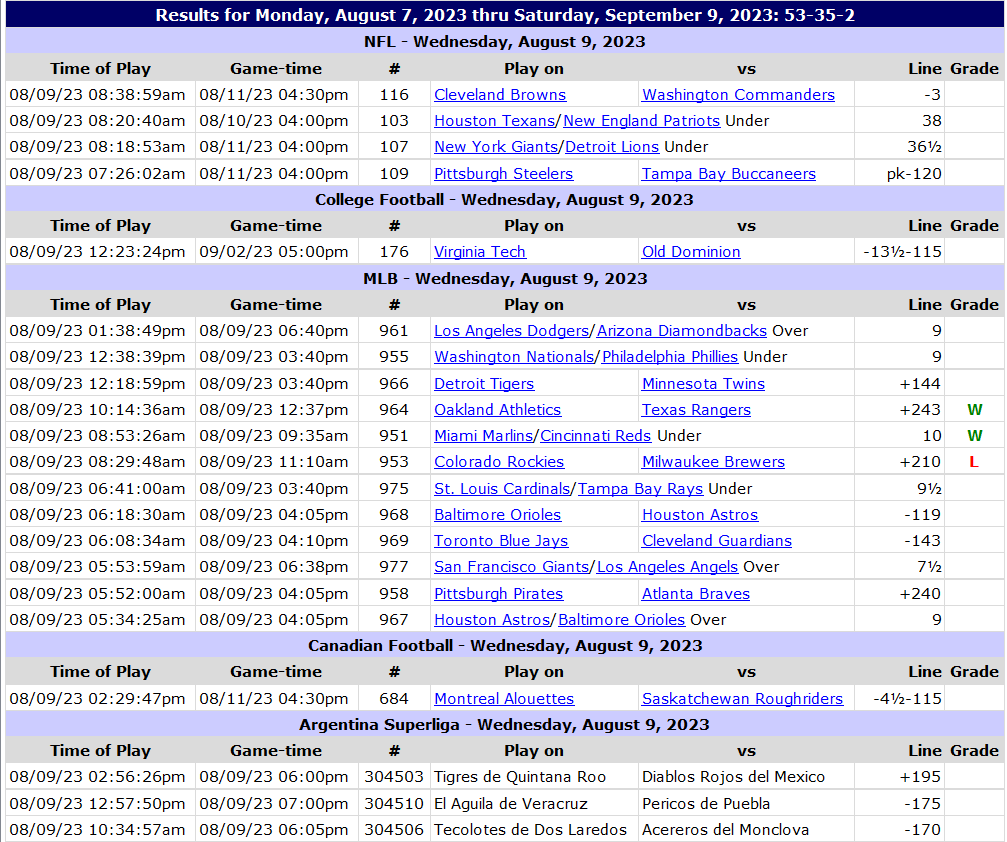This screenshot has height=842, width=1007.
Task: Select the New England Patriots link
Action: [642, 121]
